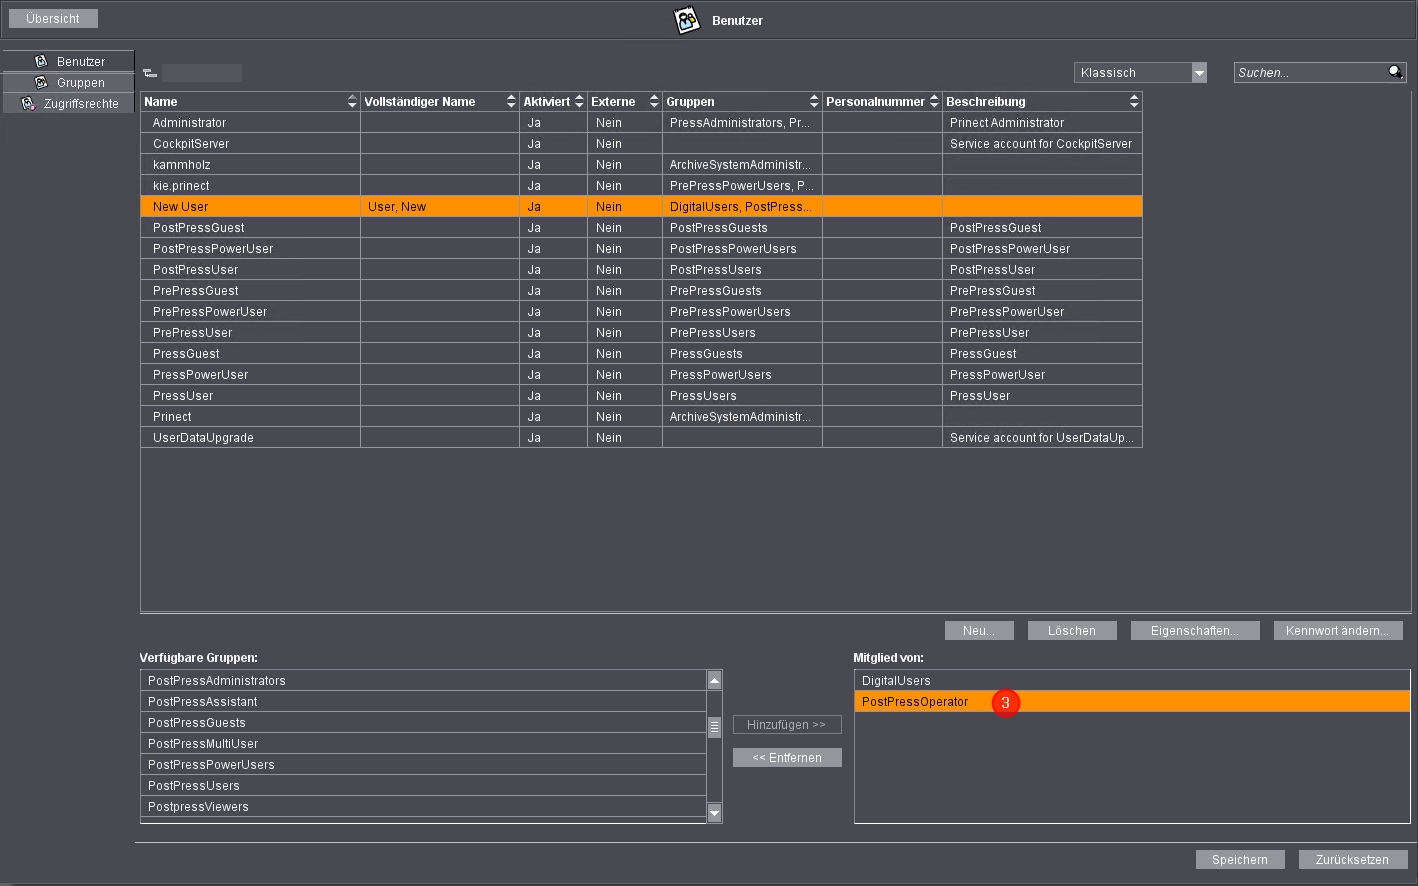Select PostPressGuests in available groups
The height and width of the screenshot is (886, 1418).
point(423,722)
